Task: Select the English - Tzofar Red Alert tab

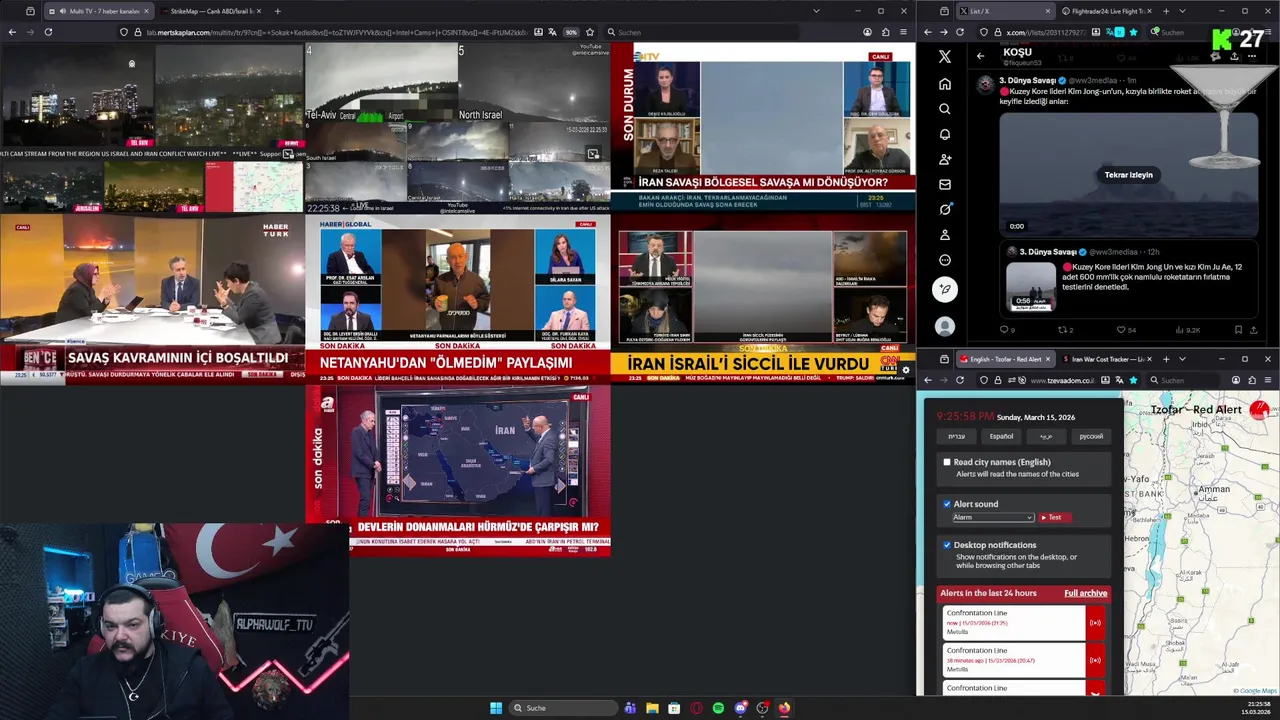Action: pos(1005,359)
